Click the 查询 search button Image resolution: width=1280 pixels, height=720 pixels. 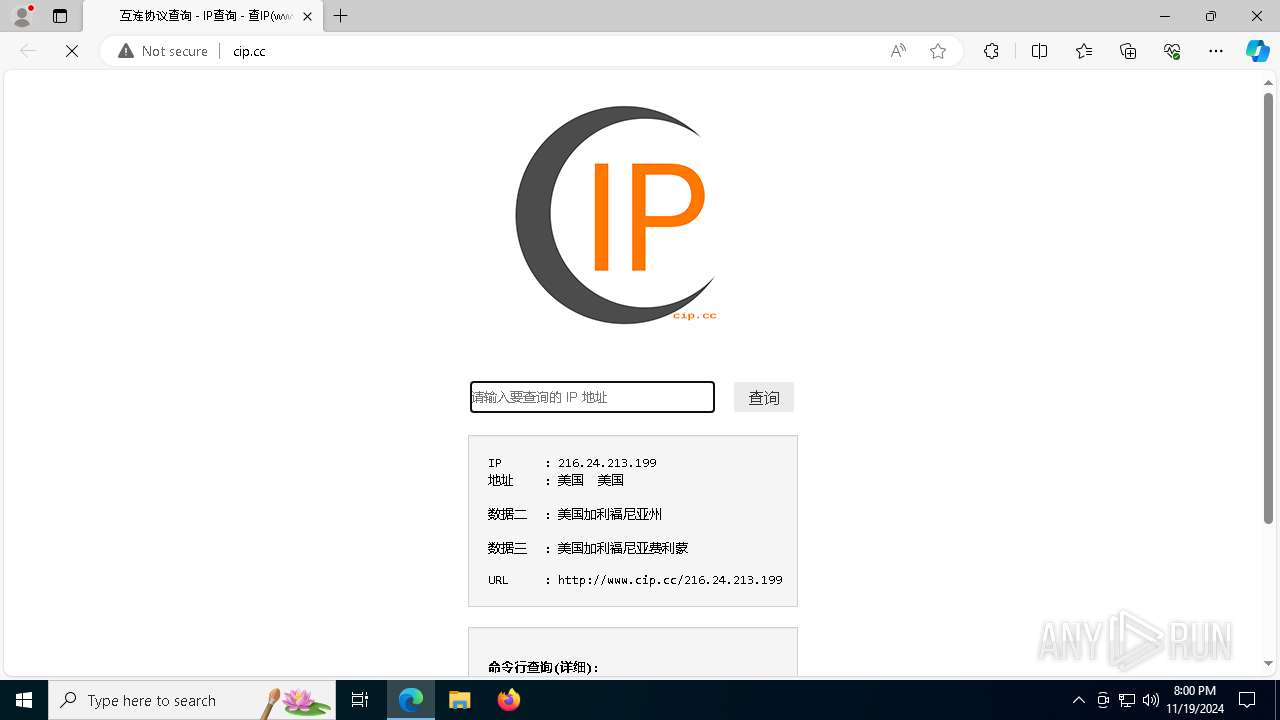(x=764, y=397)
